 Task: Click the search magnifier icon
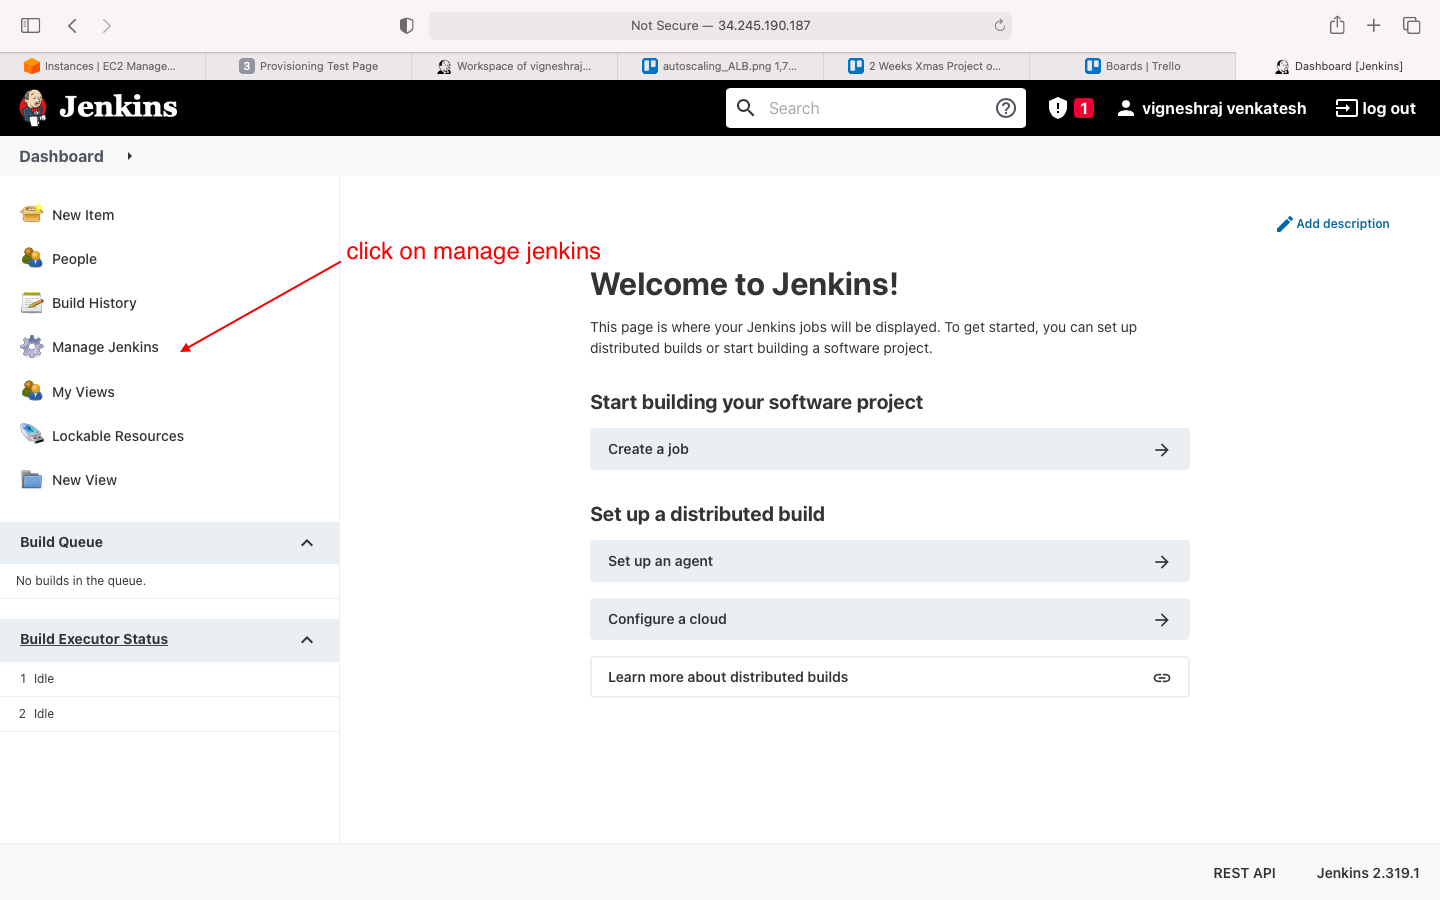pyautogui.click(x=746, y=108)
